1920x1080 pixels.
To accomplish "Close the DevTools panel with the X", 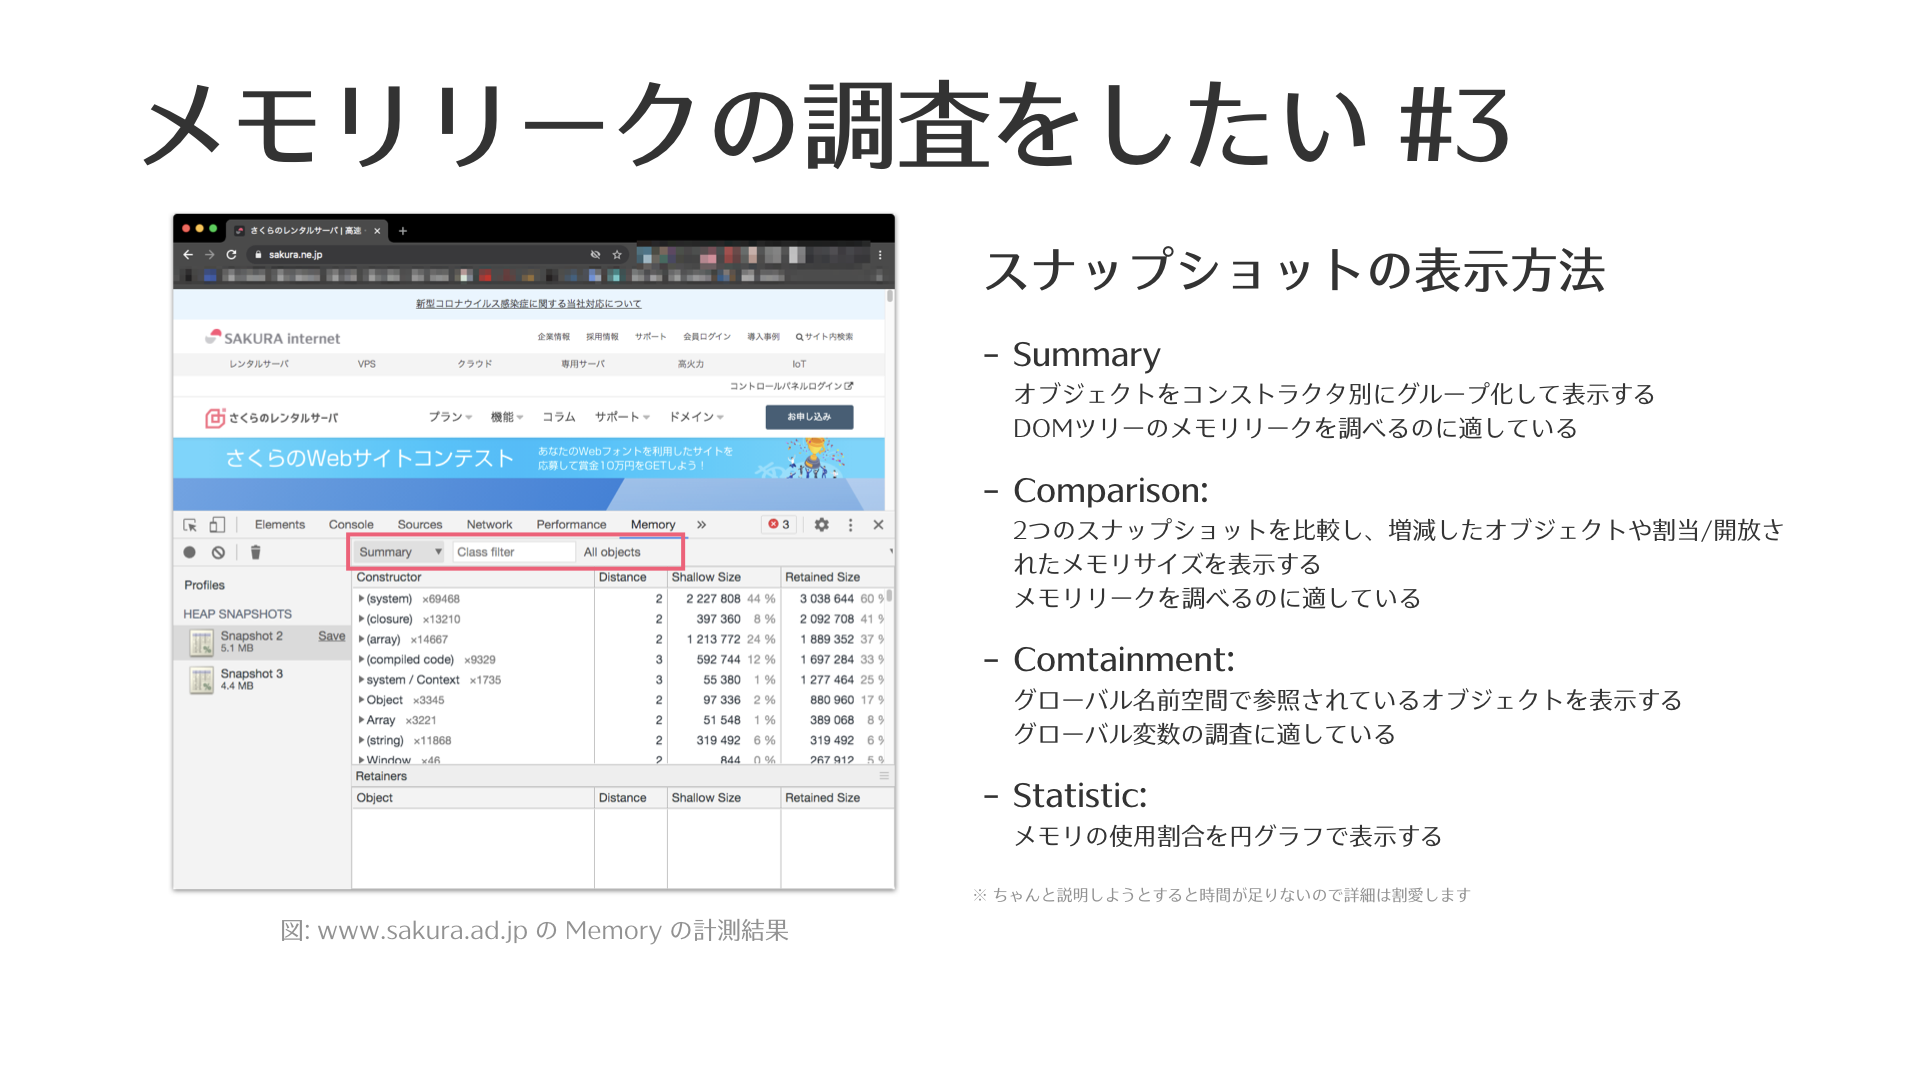I will 878,525.
